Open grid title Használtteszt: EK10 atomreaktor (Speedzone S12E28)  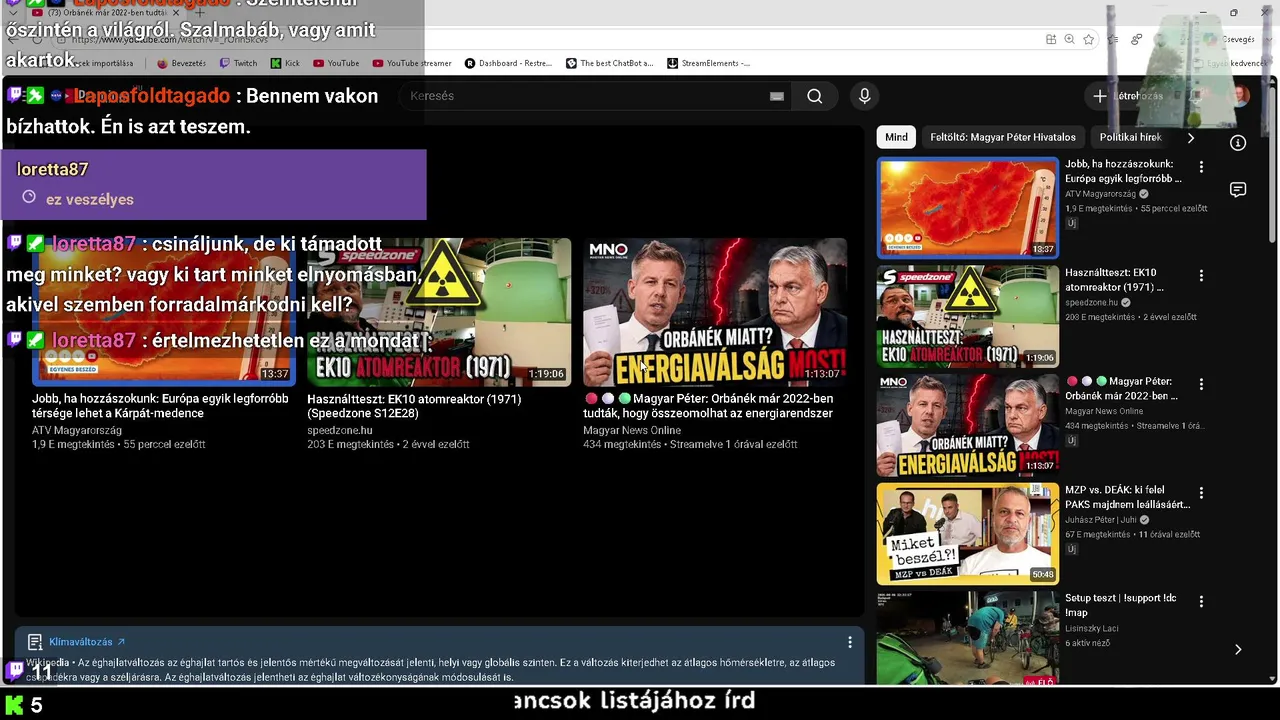(x=414, y=406)
